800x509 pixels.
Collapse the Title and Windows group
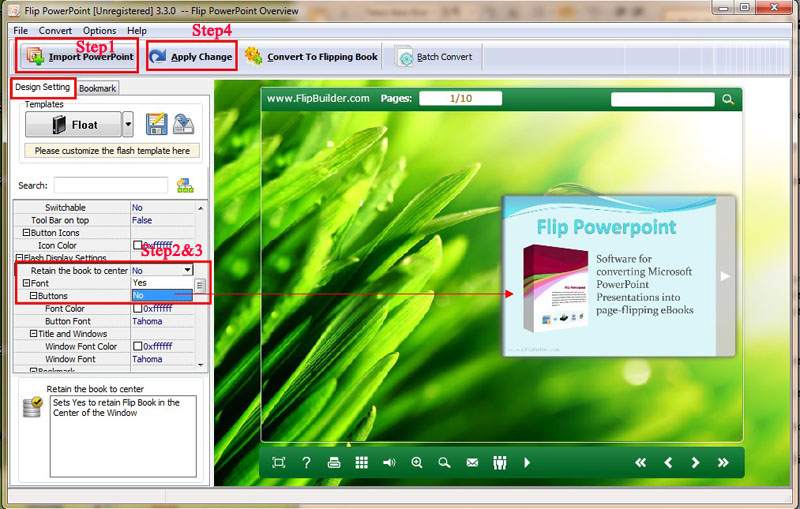point(33,334)
